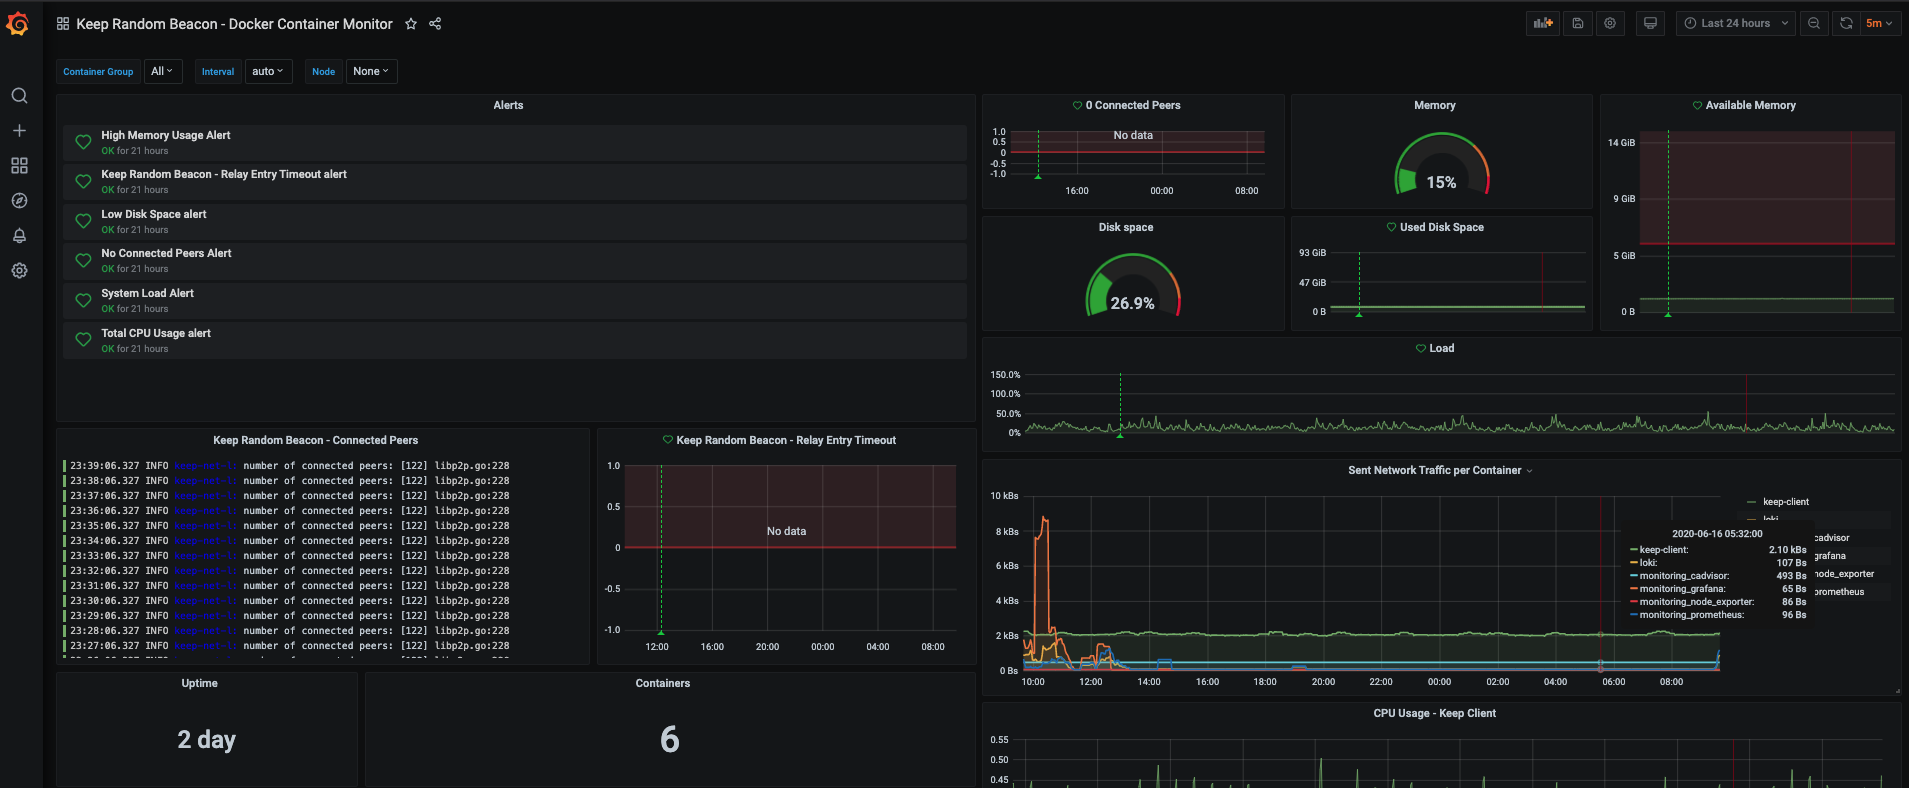Click the dashboard title 'Keep Random Beacon - Docker Container Monitor'
Screen dimensions: 1909x788
click(234, 24)
